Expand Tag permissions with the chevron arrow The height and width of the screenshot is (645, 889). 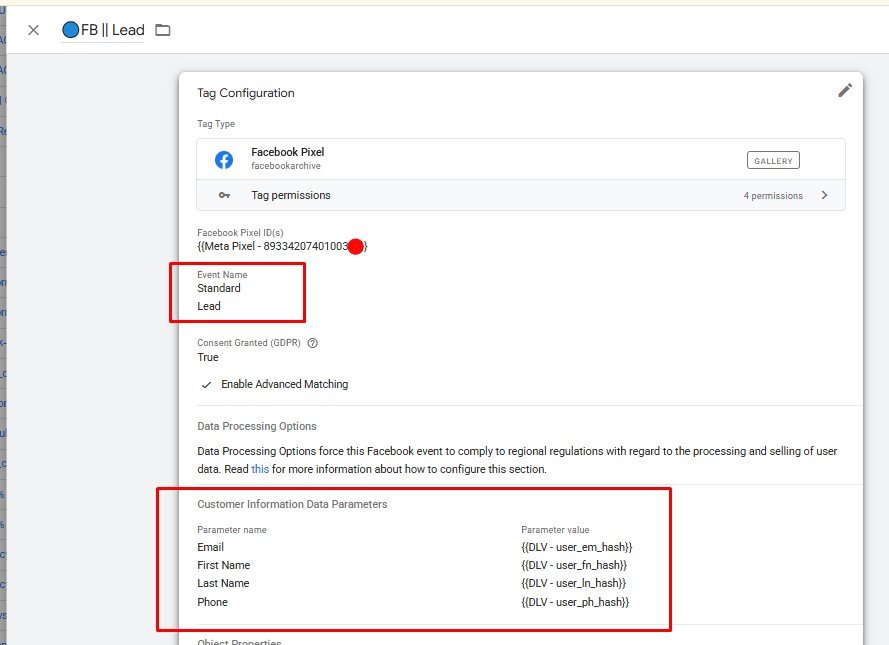point(824,195)
